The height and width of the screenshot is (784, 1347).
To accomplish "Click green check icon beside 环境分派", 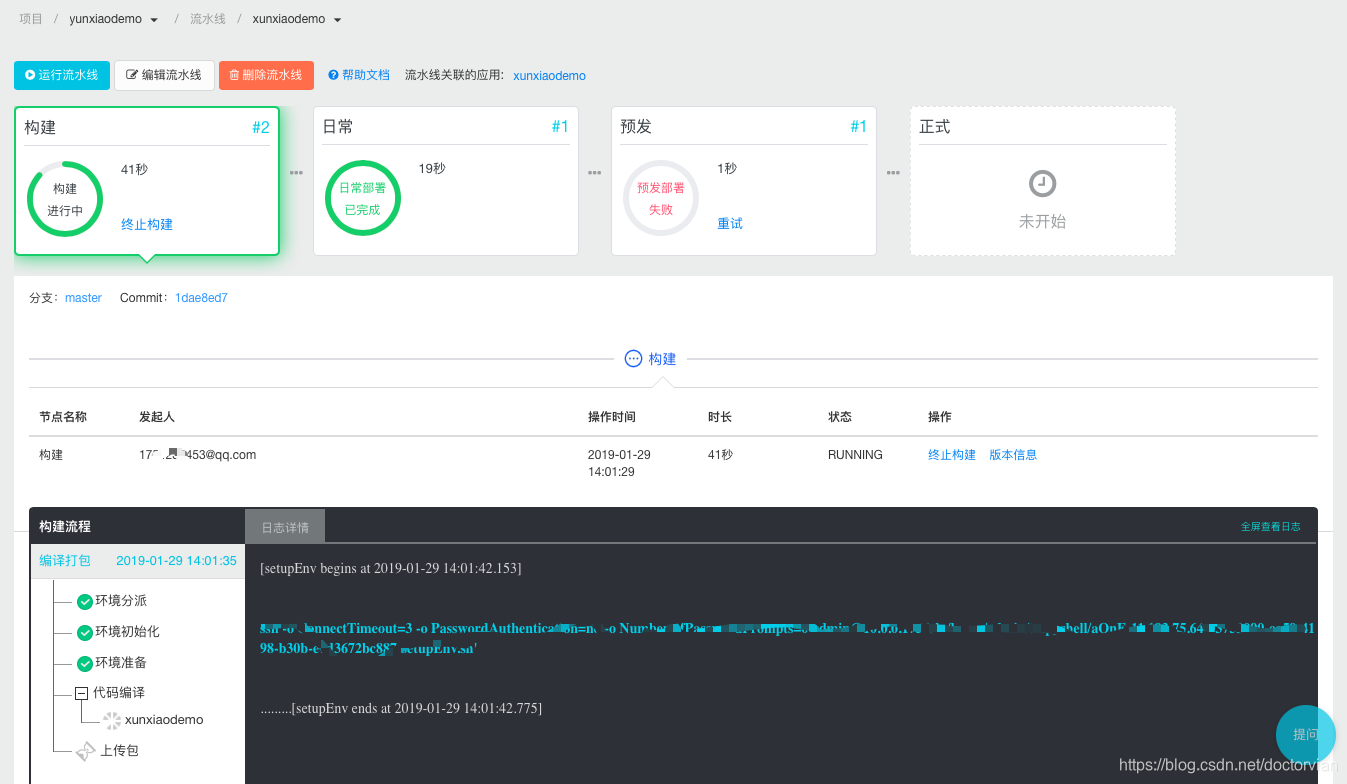I will (85, 602).
